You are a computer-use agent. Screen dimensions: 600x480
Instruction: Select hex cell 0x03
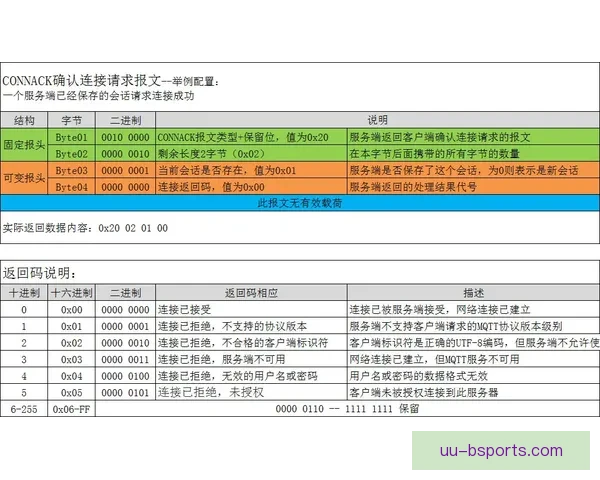pos(72,359)
